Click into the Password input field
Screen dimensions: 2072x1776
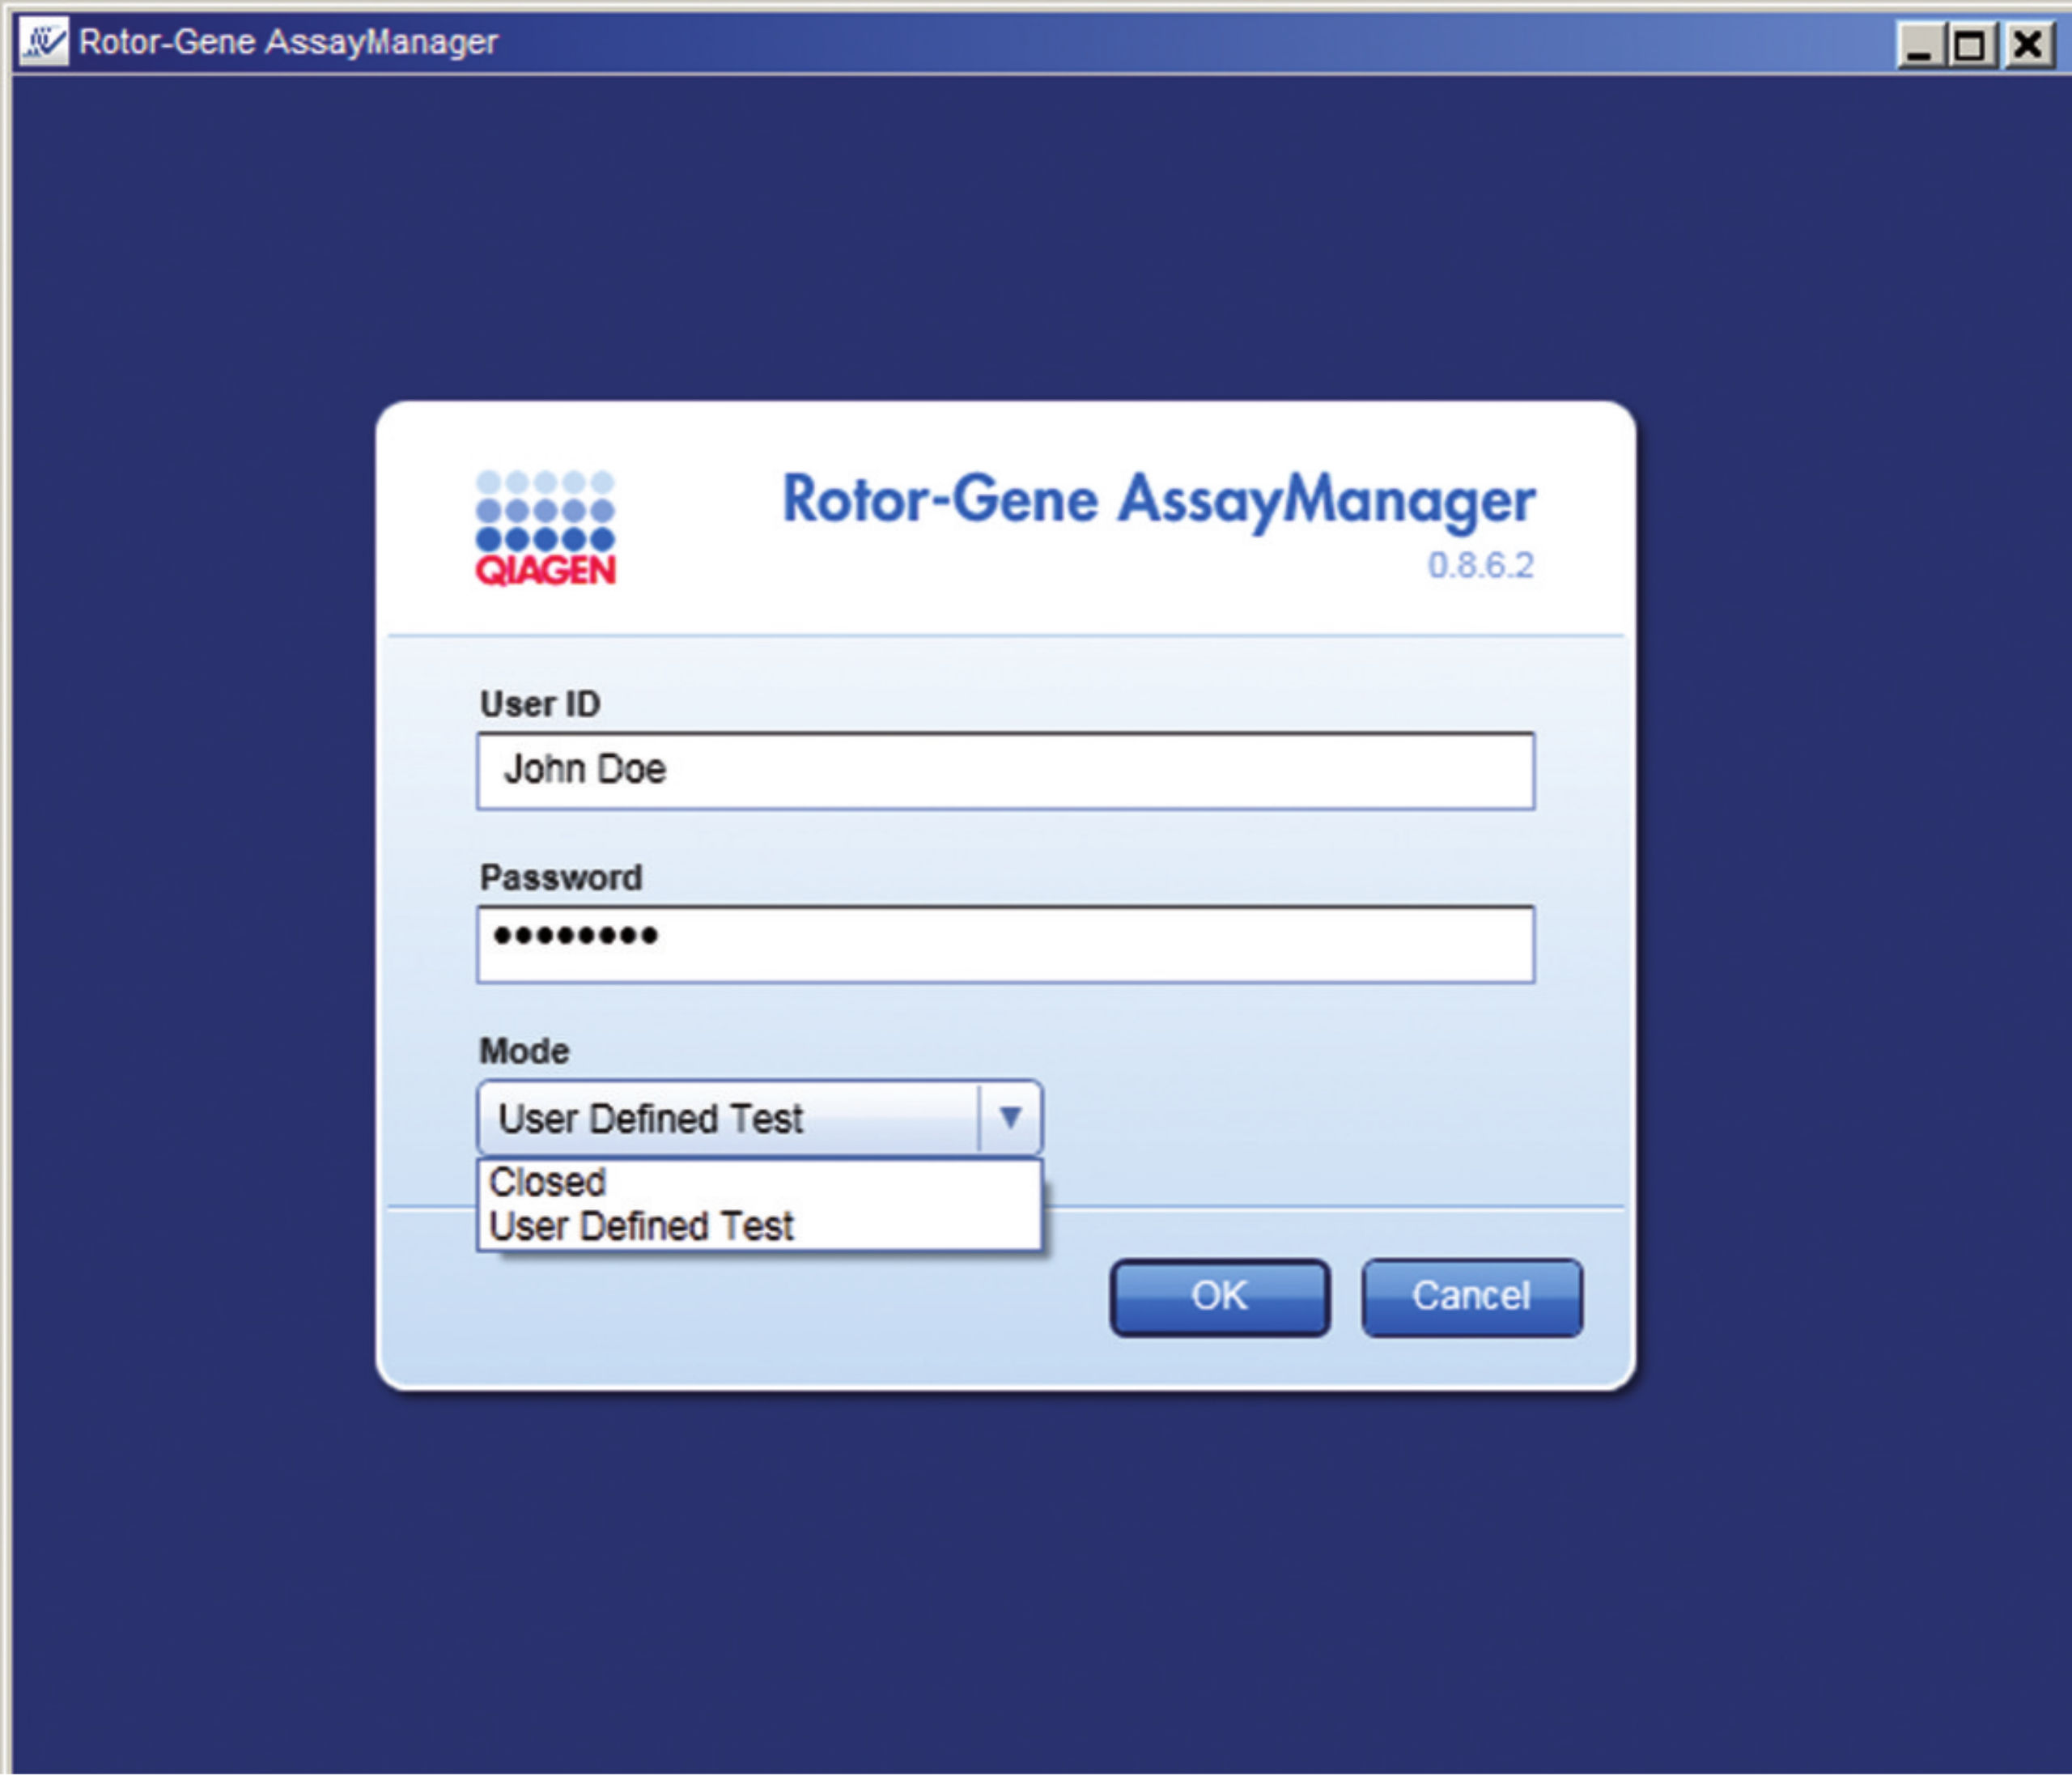click(x=1005, y=945)
